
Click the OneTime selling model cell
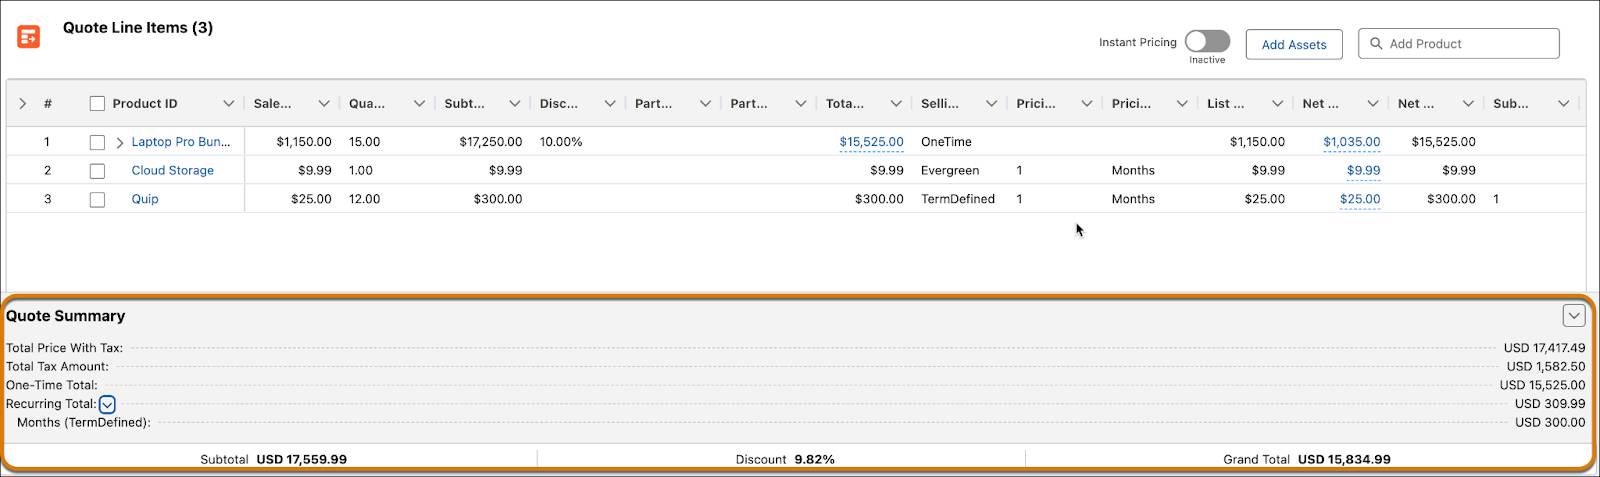pyautogui.click(x=946, y=142)
